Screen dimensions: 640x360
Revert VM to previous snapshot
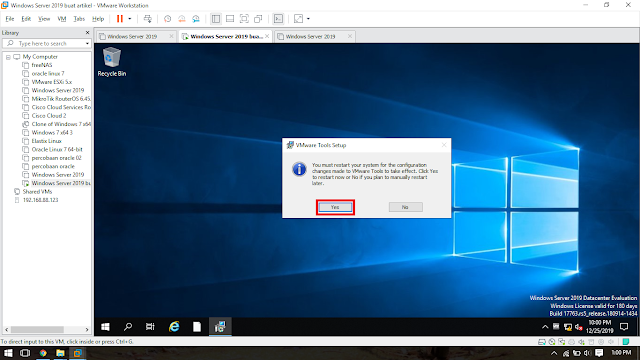[182, 19]
